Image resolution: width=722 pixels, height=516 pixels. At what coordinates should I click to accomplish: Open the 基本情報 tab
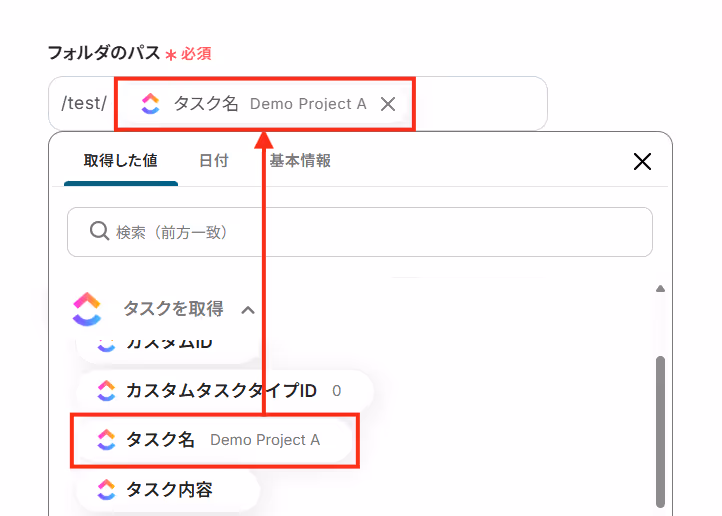[x=300, y=161]
